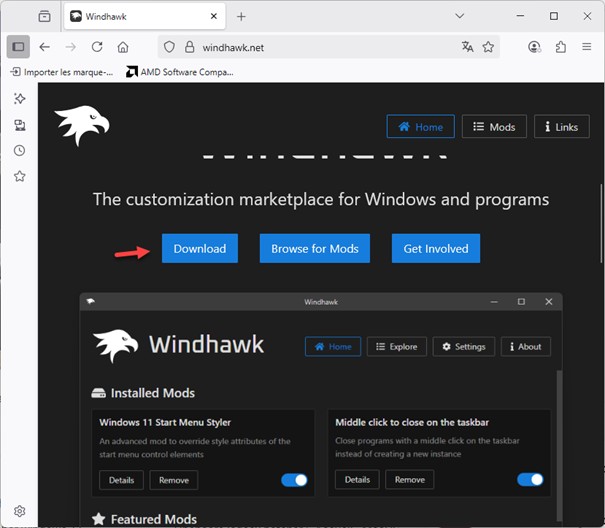
Task: Show browsing history in the sidebar
Action: [x=19, y=151]
